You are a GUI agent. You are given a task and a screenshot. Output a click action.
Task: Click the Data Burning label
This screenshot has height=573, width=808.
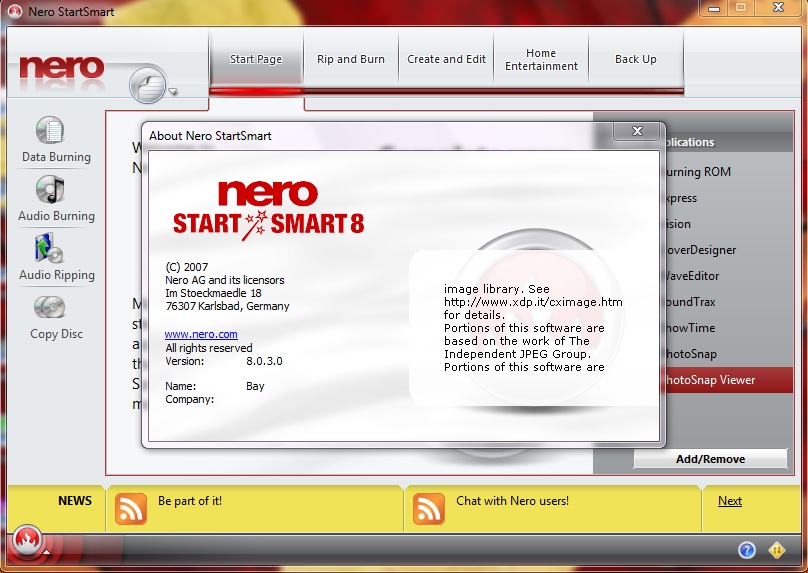(56, 157)
